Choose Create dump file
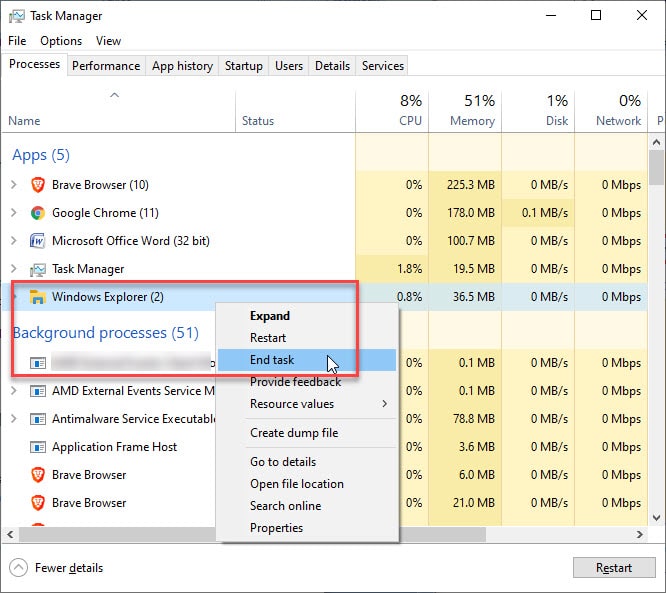The width and height of the screenshot is (666, 593). click(x=308, y=433)
